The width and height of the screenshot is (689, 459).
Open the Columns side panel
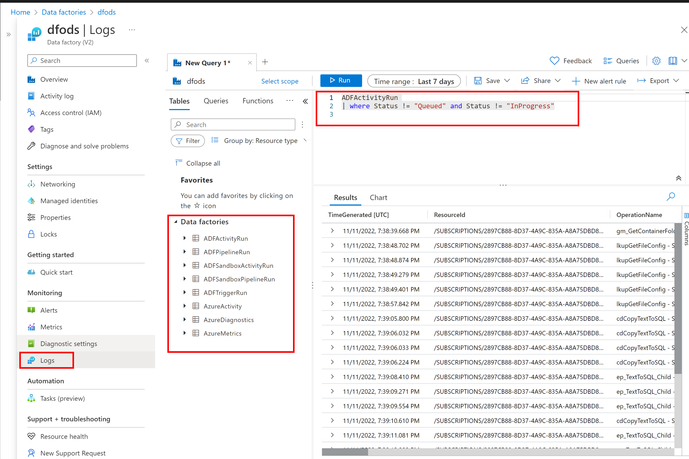(686, 230)
